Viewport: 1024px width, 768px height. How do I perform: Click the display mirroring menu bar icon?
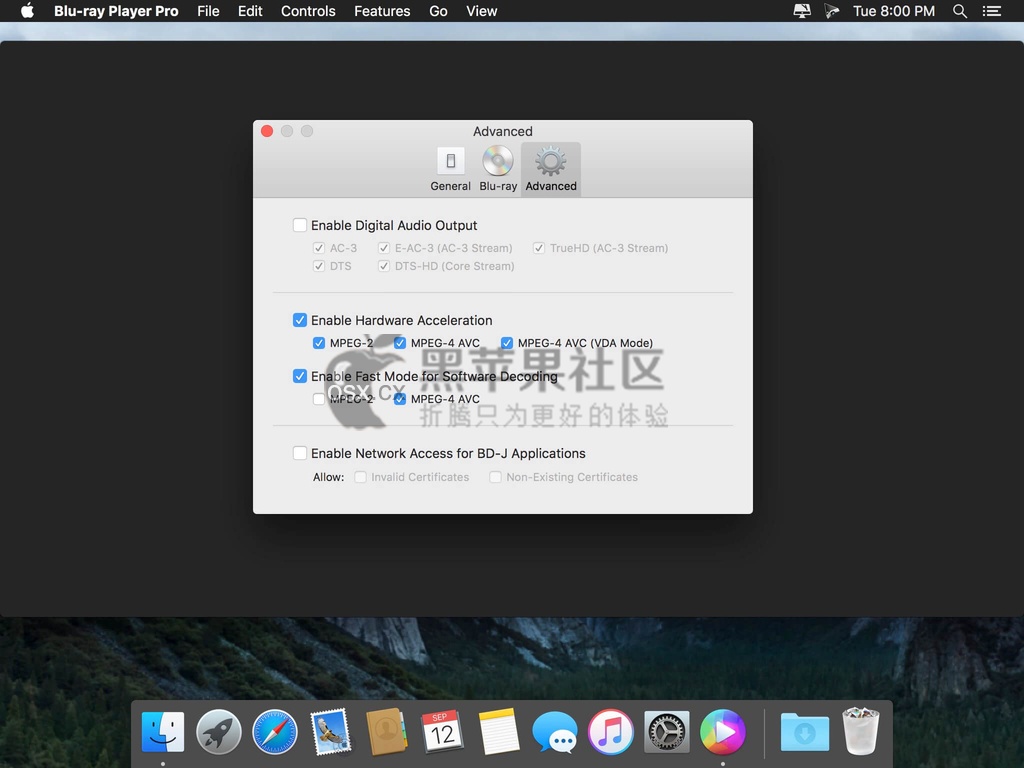pyautogui.click(x=802, y=11)
